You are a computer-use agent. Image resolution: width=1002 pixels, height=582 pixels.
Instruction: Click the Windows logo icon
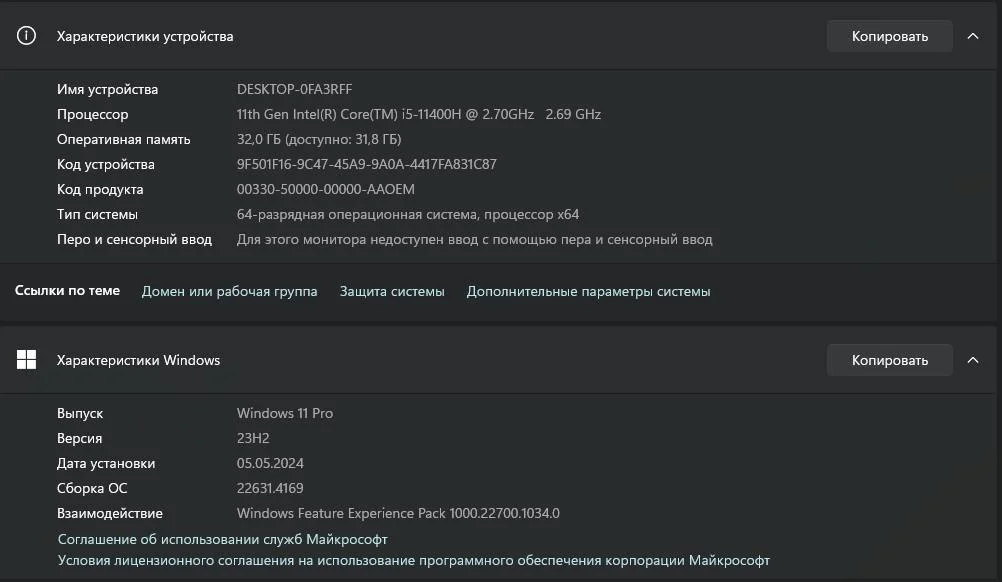(x=27, y=360)
